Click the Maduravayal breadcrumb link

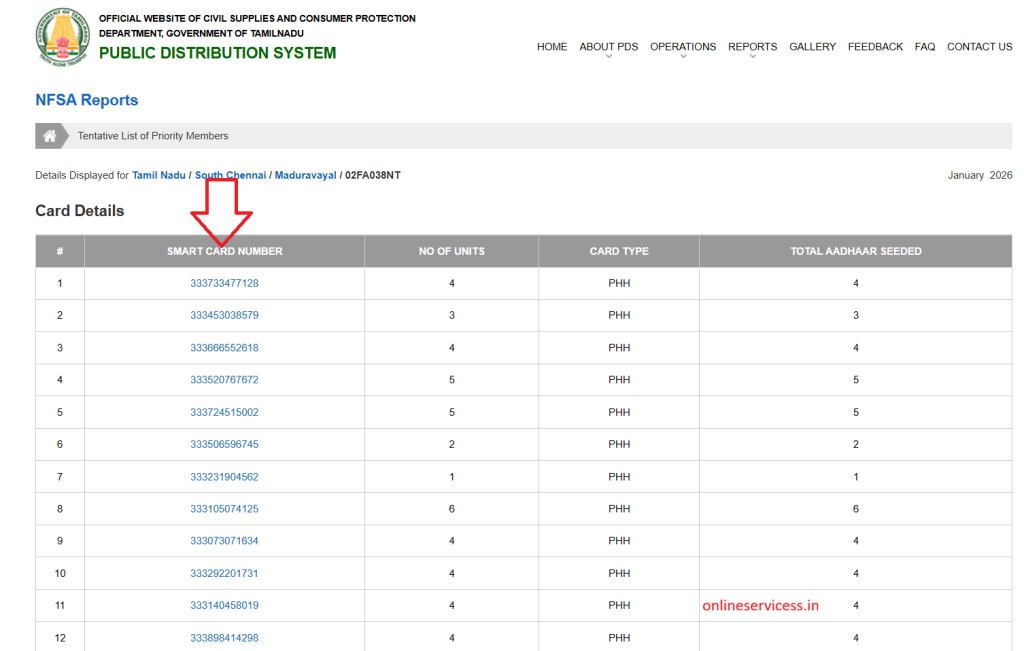point(305,175)
